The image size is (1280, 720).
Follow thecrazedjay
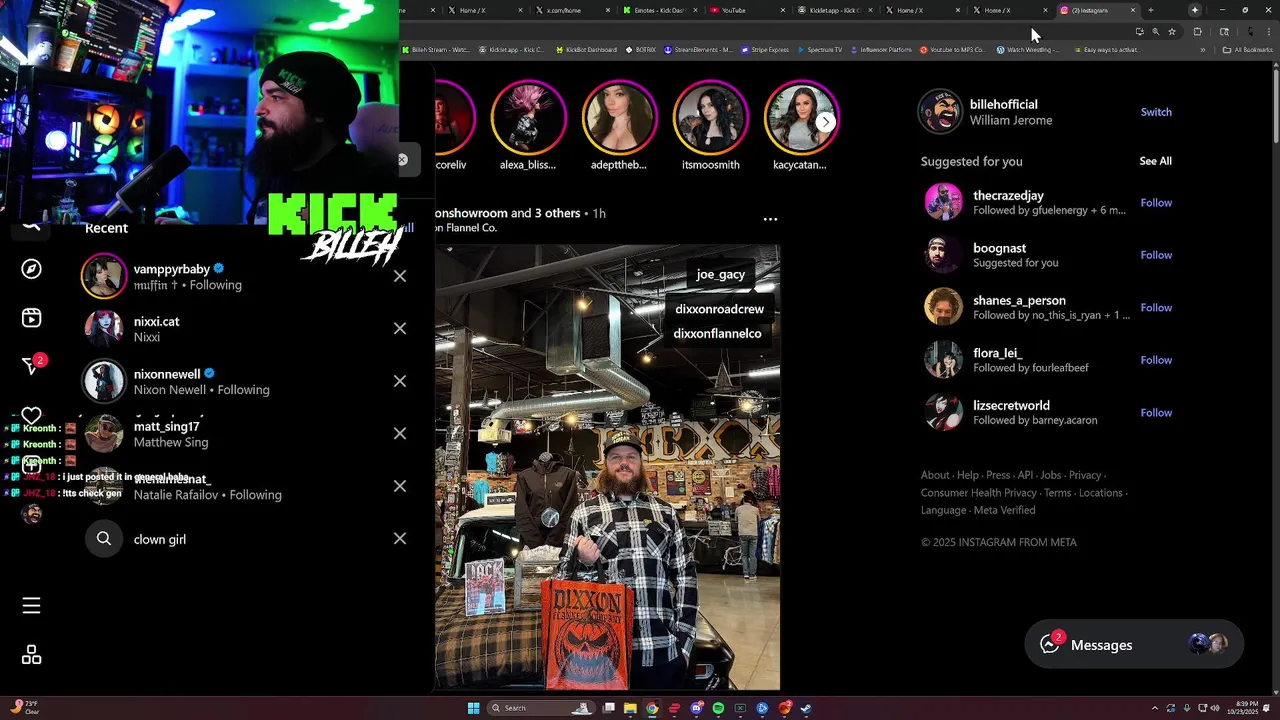(x=1156, y=203)
